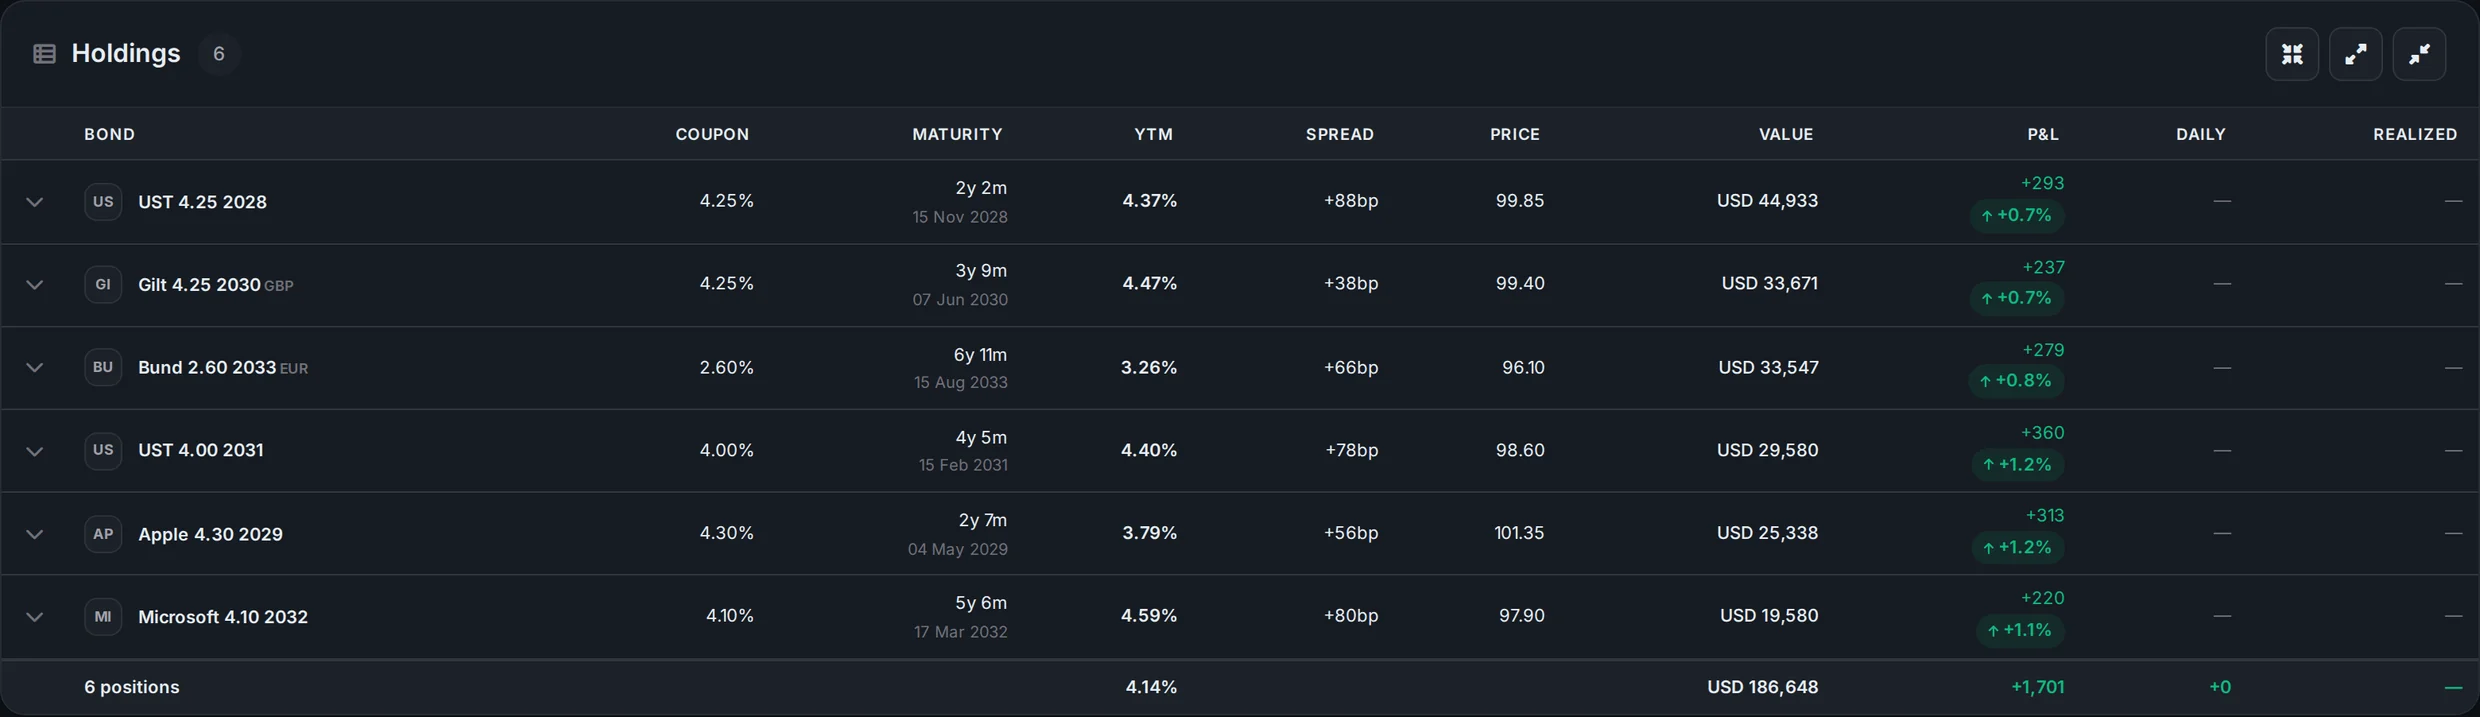Sort by the BOND column header
Image resolution: width=2480 pixels, height=717 pixels.
[109, 134]
